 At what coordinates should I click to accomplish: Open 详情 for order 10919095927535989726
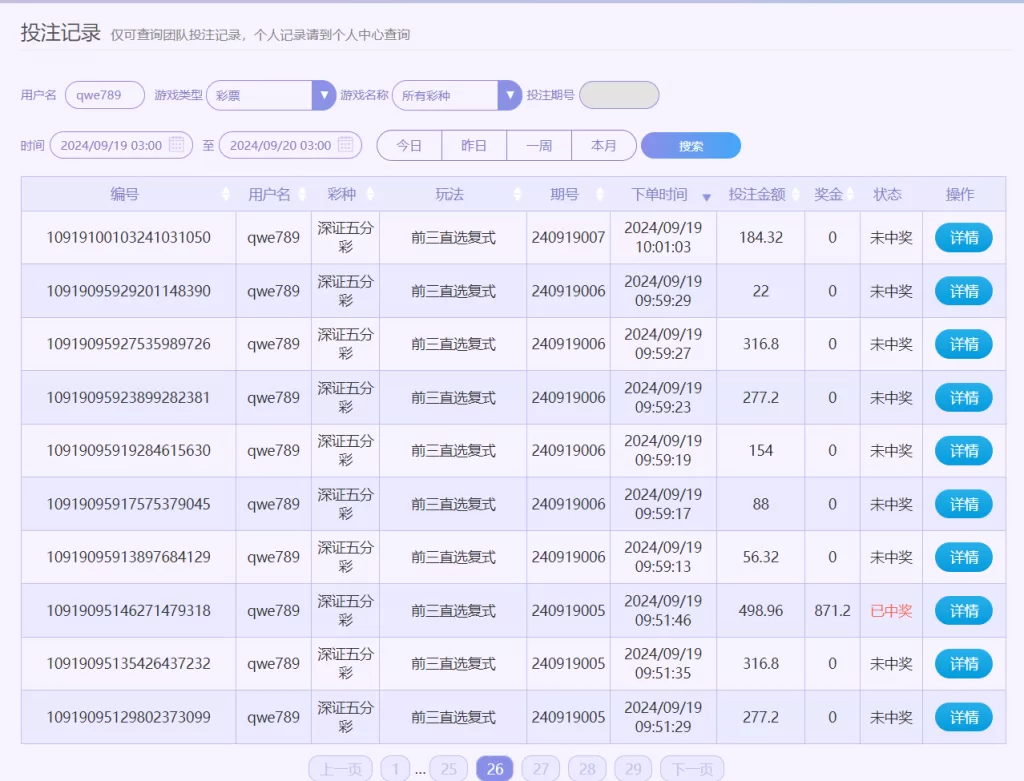pyautogui.click(x=964, y=344)
